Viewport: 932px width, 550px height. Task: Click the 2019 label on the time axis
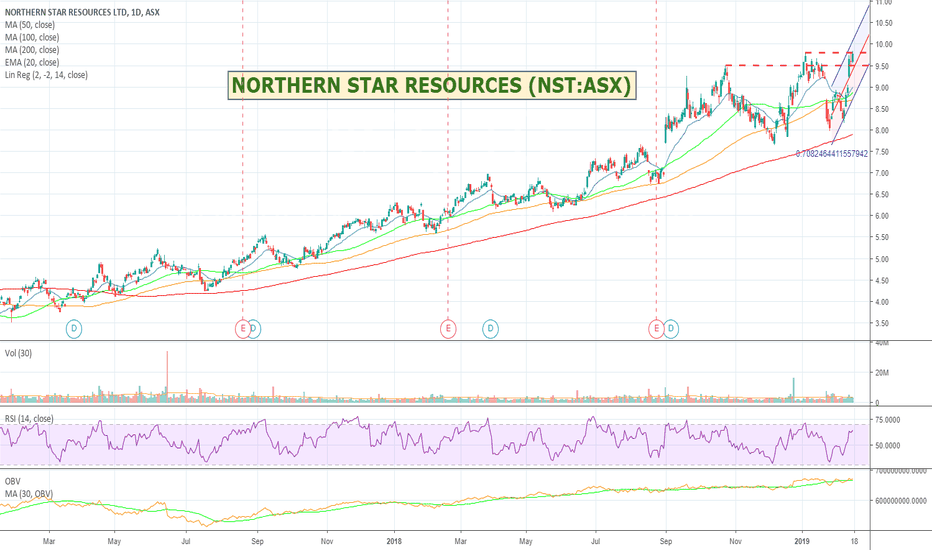[x=802, y=541]
